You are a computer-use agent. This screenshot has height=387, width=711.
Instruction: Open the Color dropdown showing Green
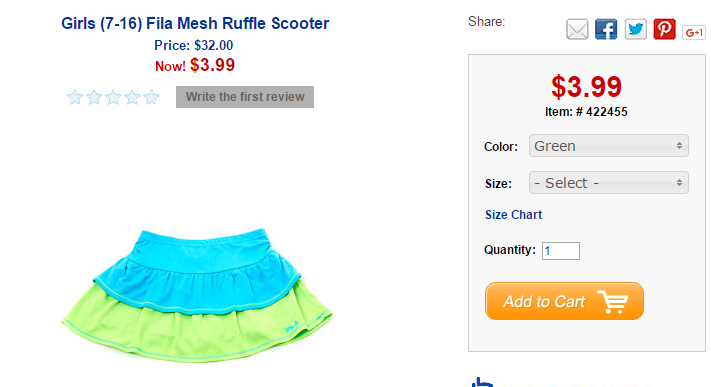(x=609, y=146)
